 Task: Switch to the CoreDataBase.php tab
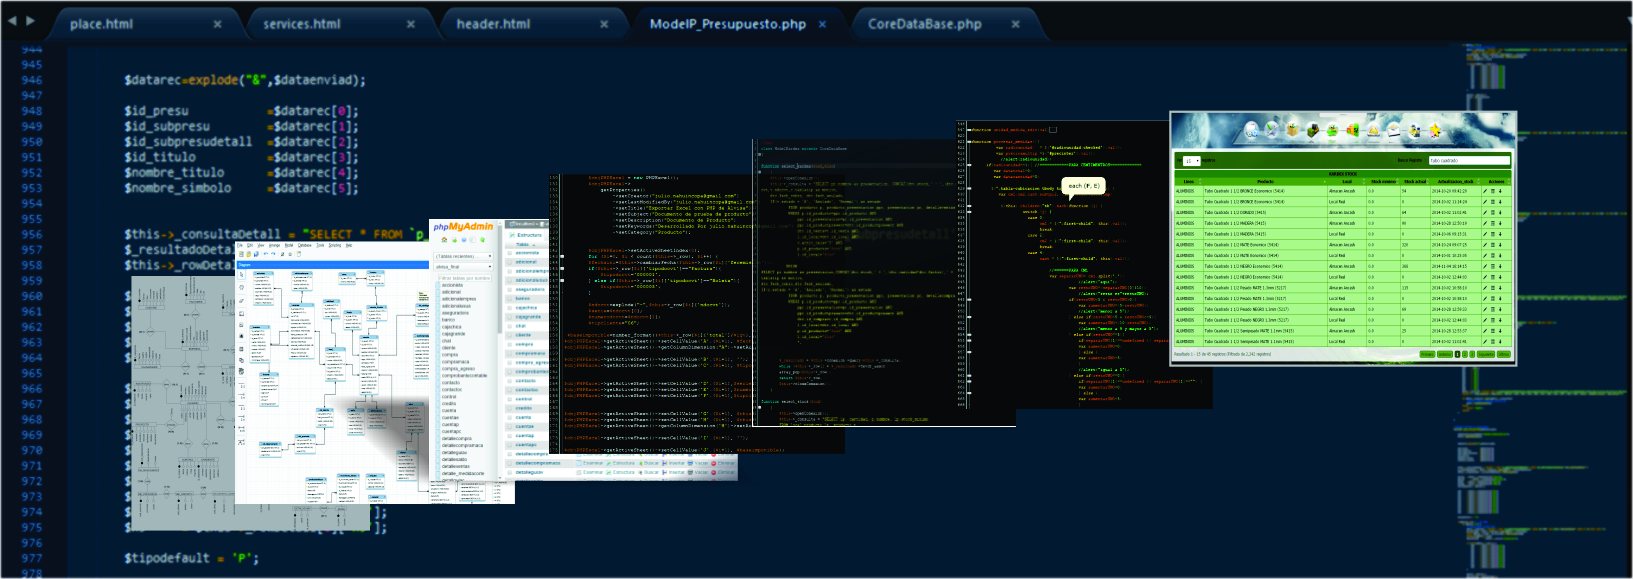924,24
